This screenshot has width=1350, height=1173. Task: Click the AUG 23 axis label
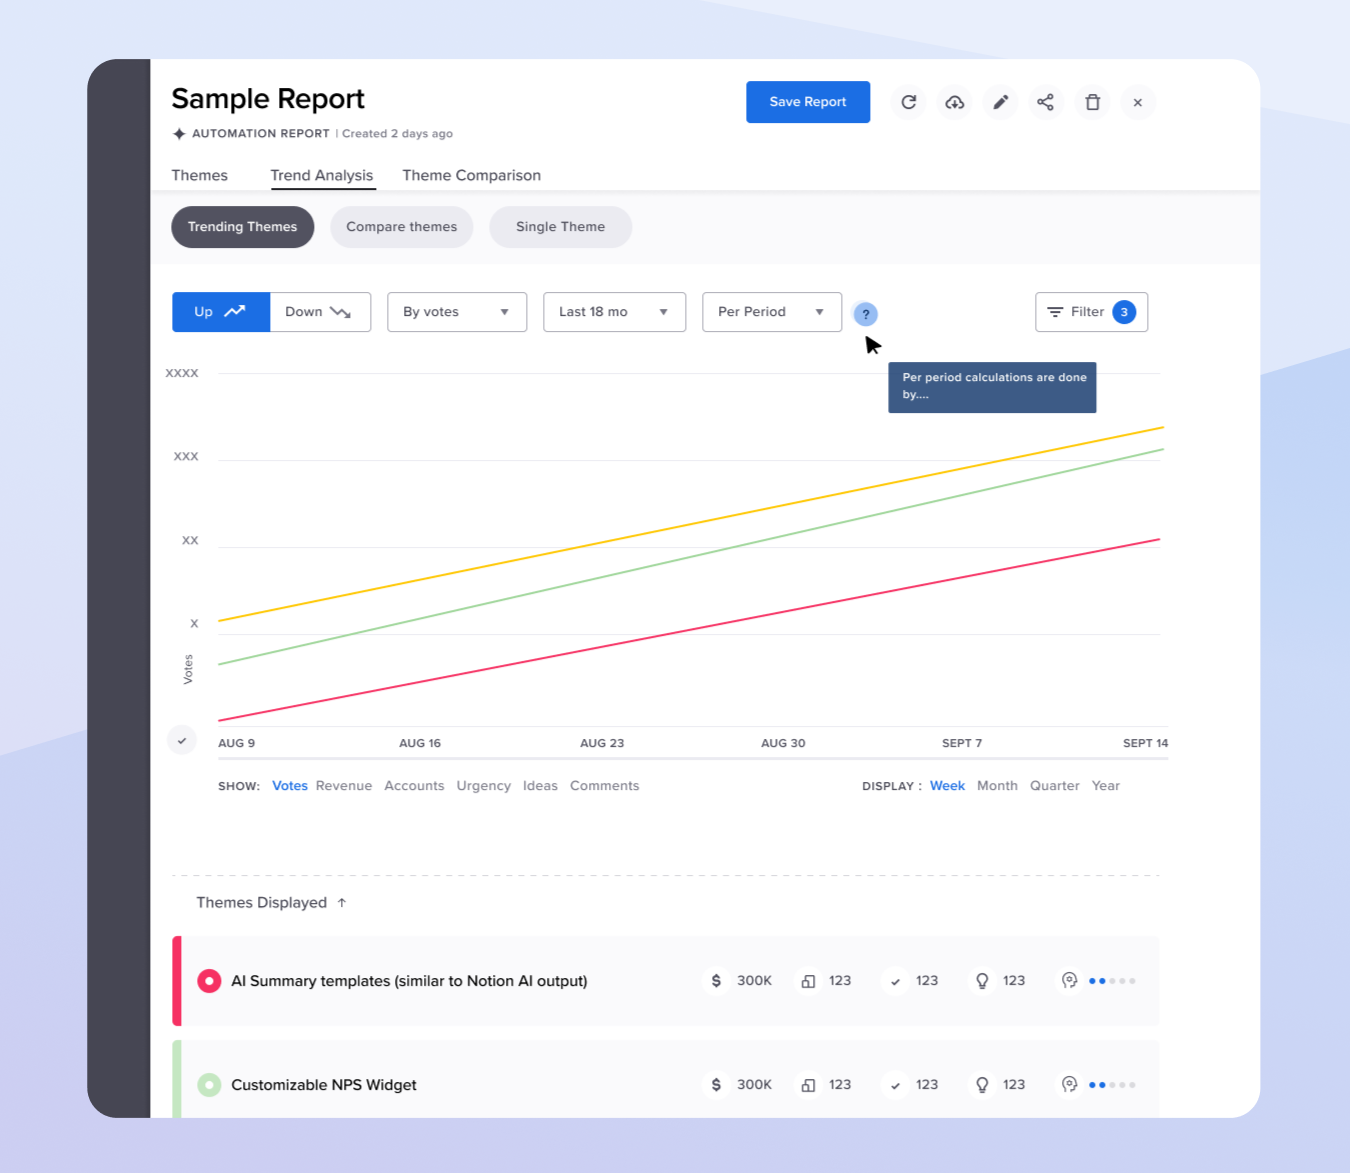pyautogui.click(x=602, y=743)
